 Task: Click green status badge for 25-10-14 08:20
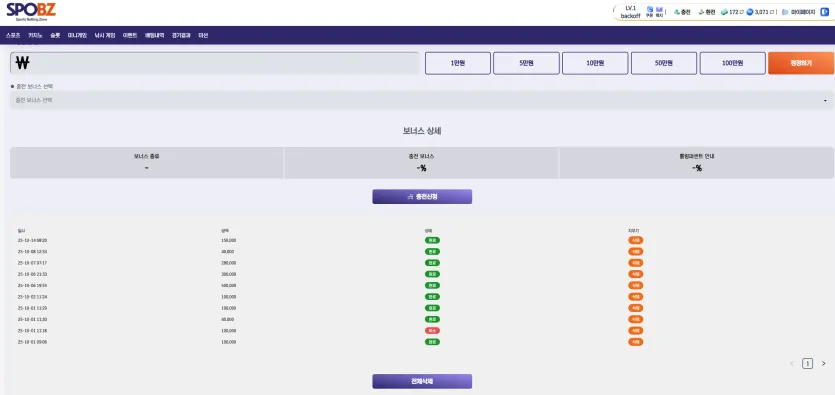[x=432, y=240]
